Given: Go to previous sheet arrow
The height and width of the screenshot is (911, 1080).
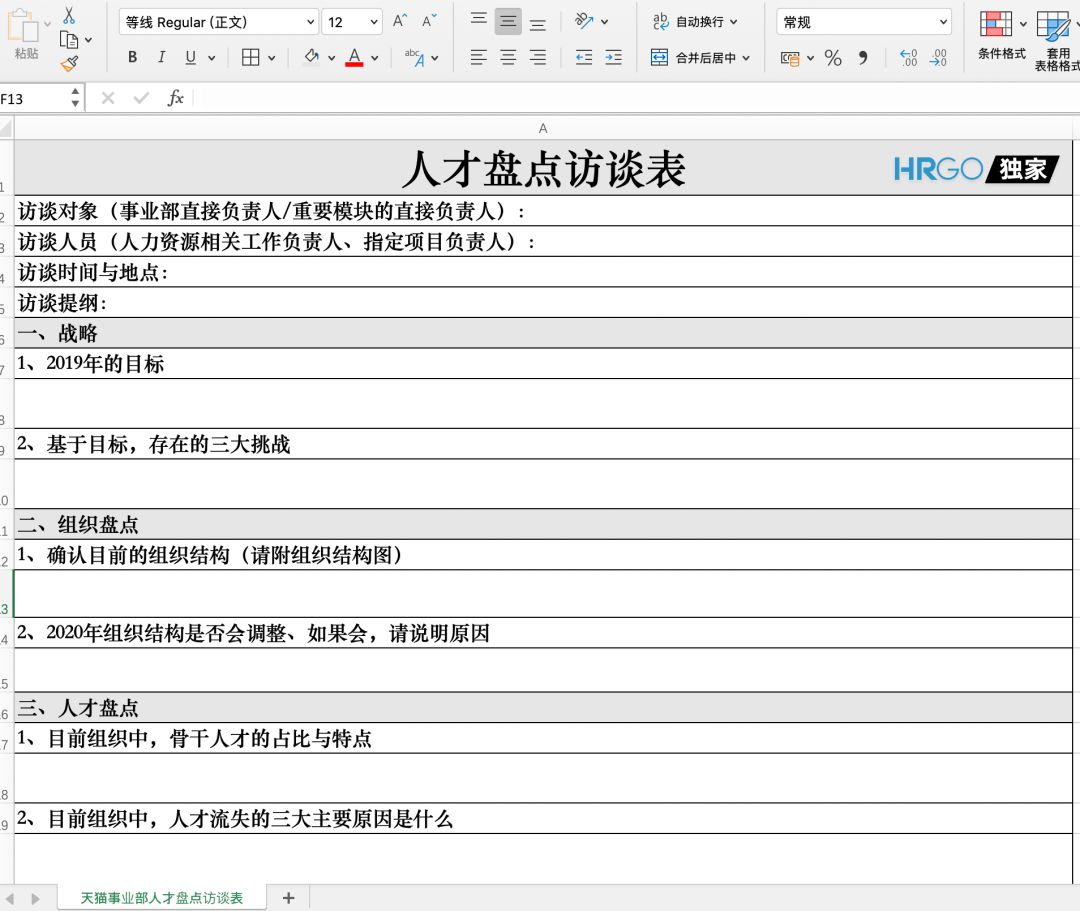Looking at the screenshot, I should pos(10,899).
